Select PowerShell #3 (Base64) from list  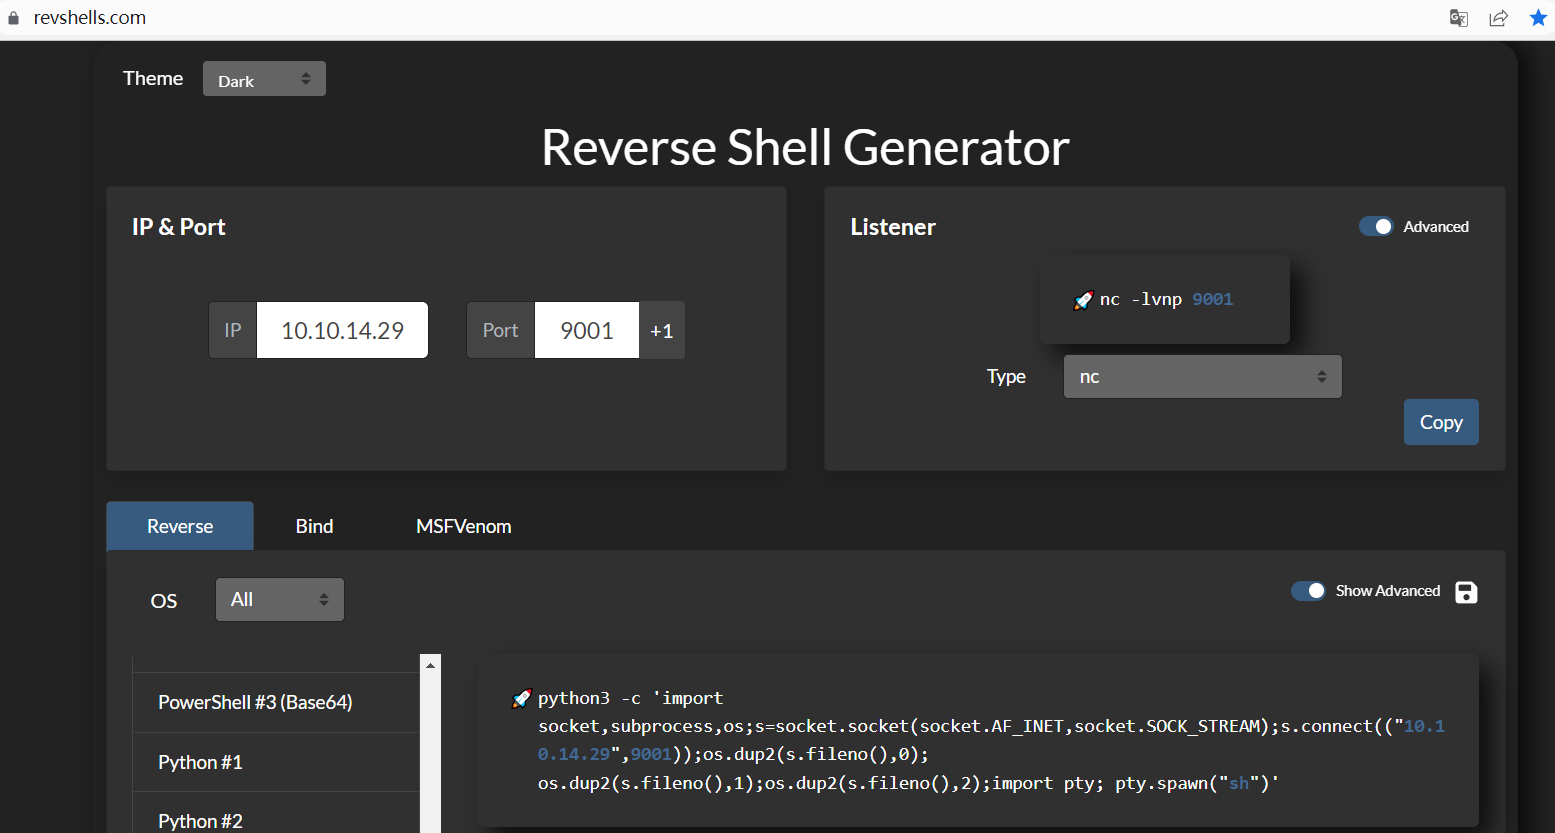(x=276, y=702)
